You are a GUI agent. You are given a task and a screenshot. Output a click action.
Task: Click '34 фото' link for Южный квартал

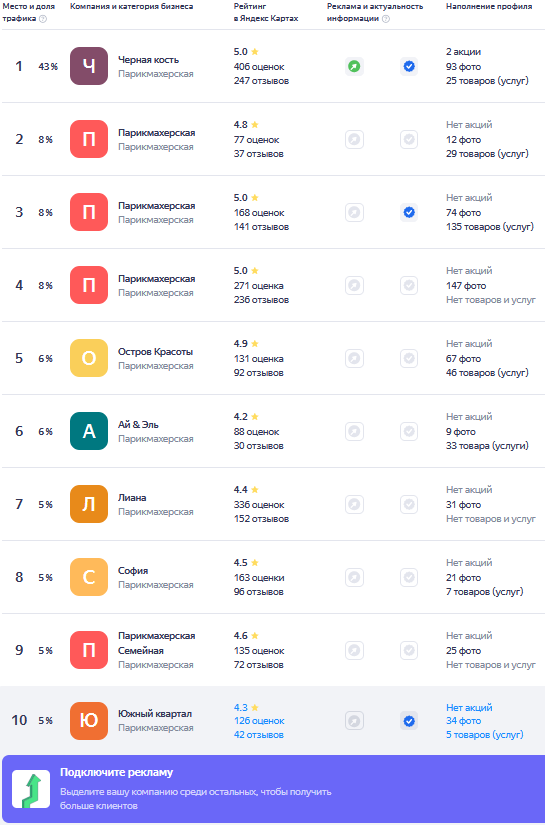(x=463, y=721)
